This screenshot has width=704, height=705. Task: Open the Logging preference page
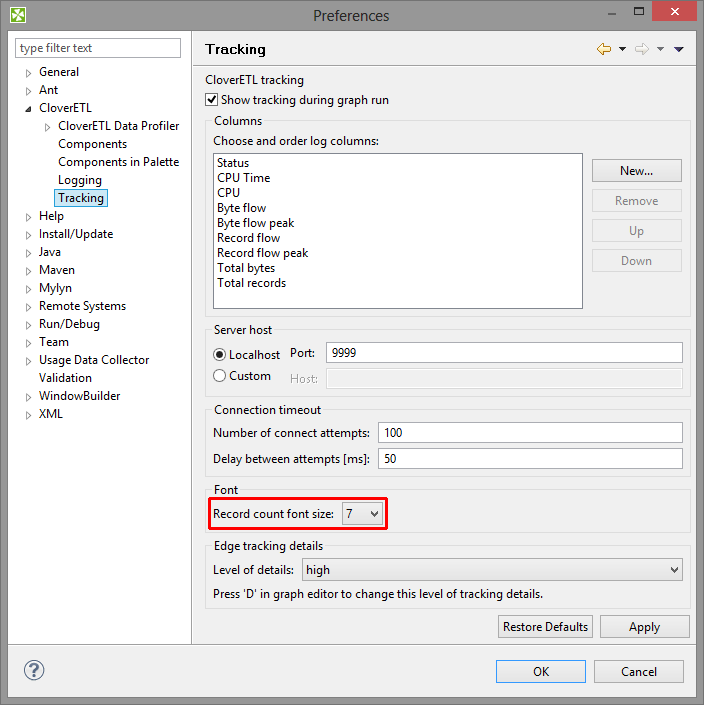point(80,180)
